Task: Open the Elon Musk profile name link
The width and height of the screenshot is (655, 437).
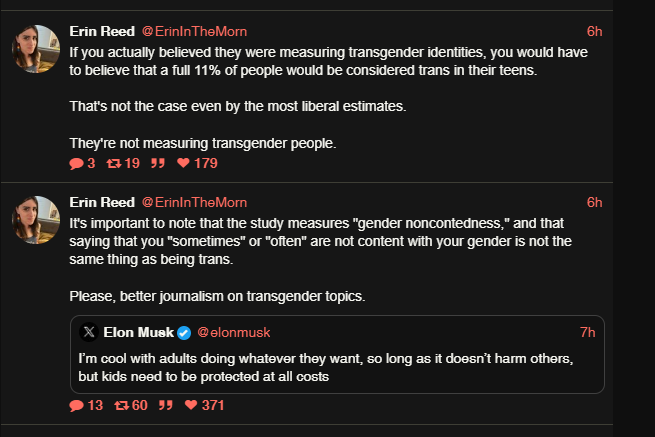Action: coord(139,332)
